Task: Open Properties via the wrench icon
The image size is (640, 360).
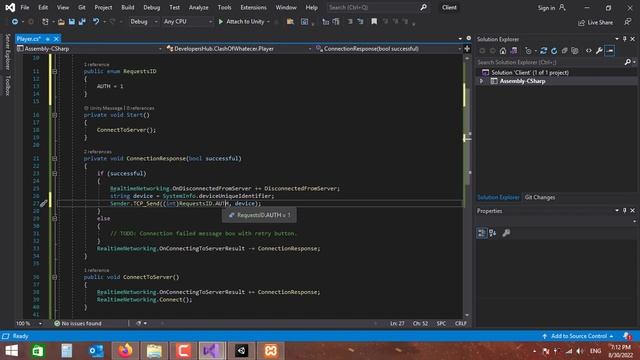Action: coord(599,51)
